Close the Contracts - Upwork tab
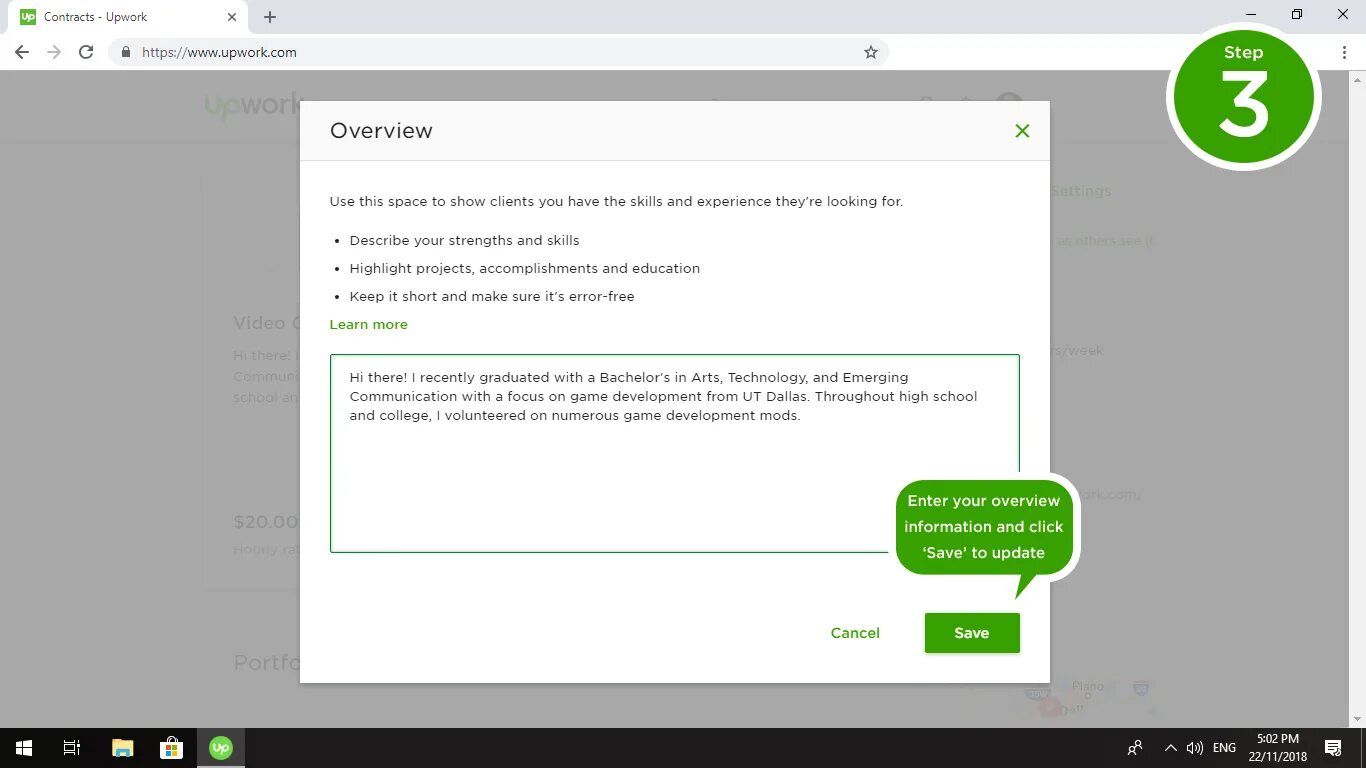The height and width of the screenshot is (768, 1366). pyautogui.click(x=232, y=17)
